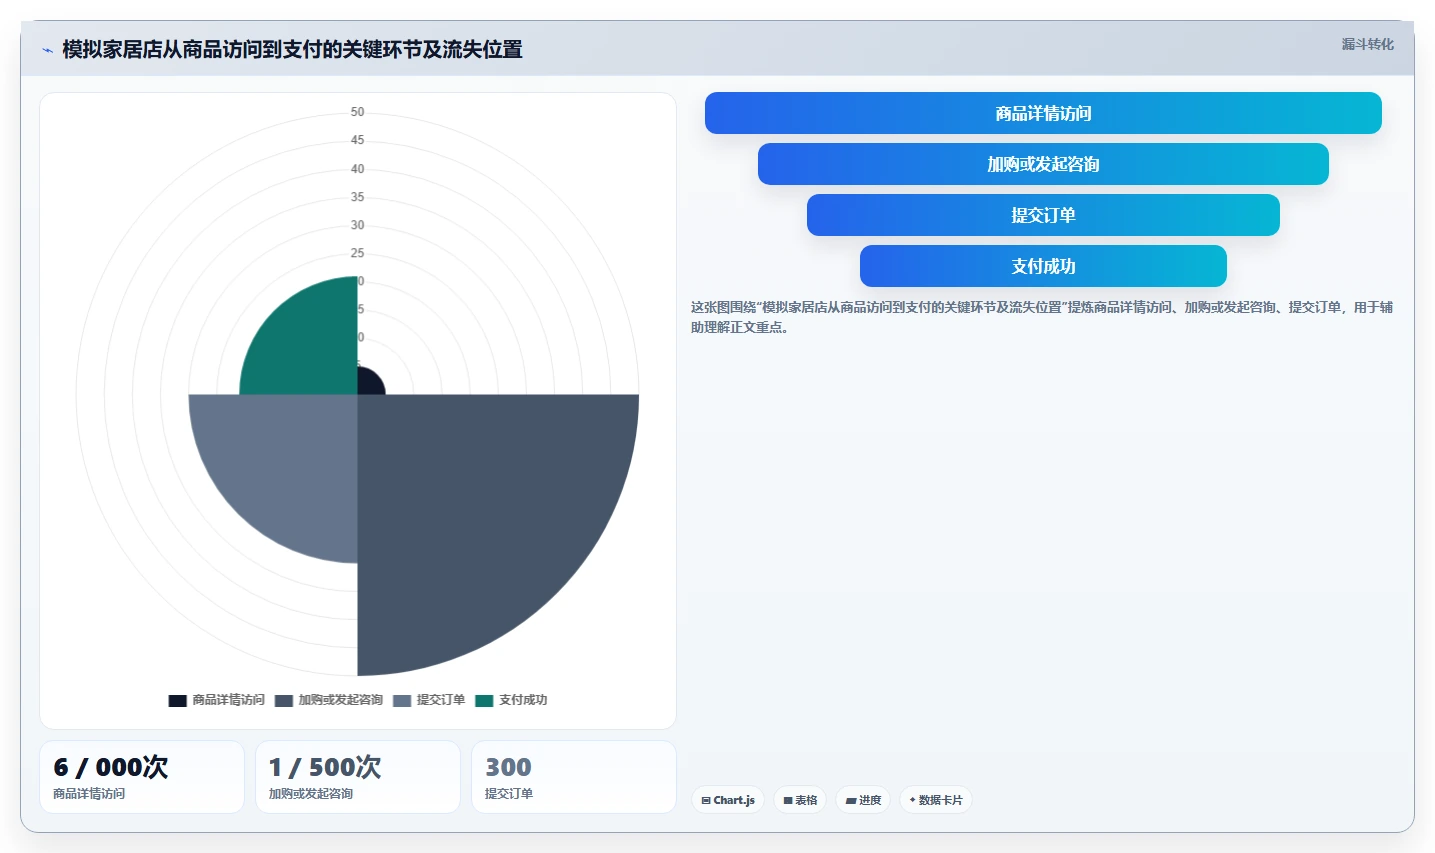1435x853 pixels.
Task: Toggle the 支付成功 legend entry
Action: [x=511, y=700]
